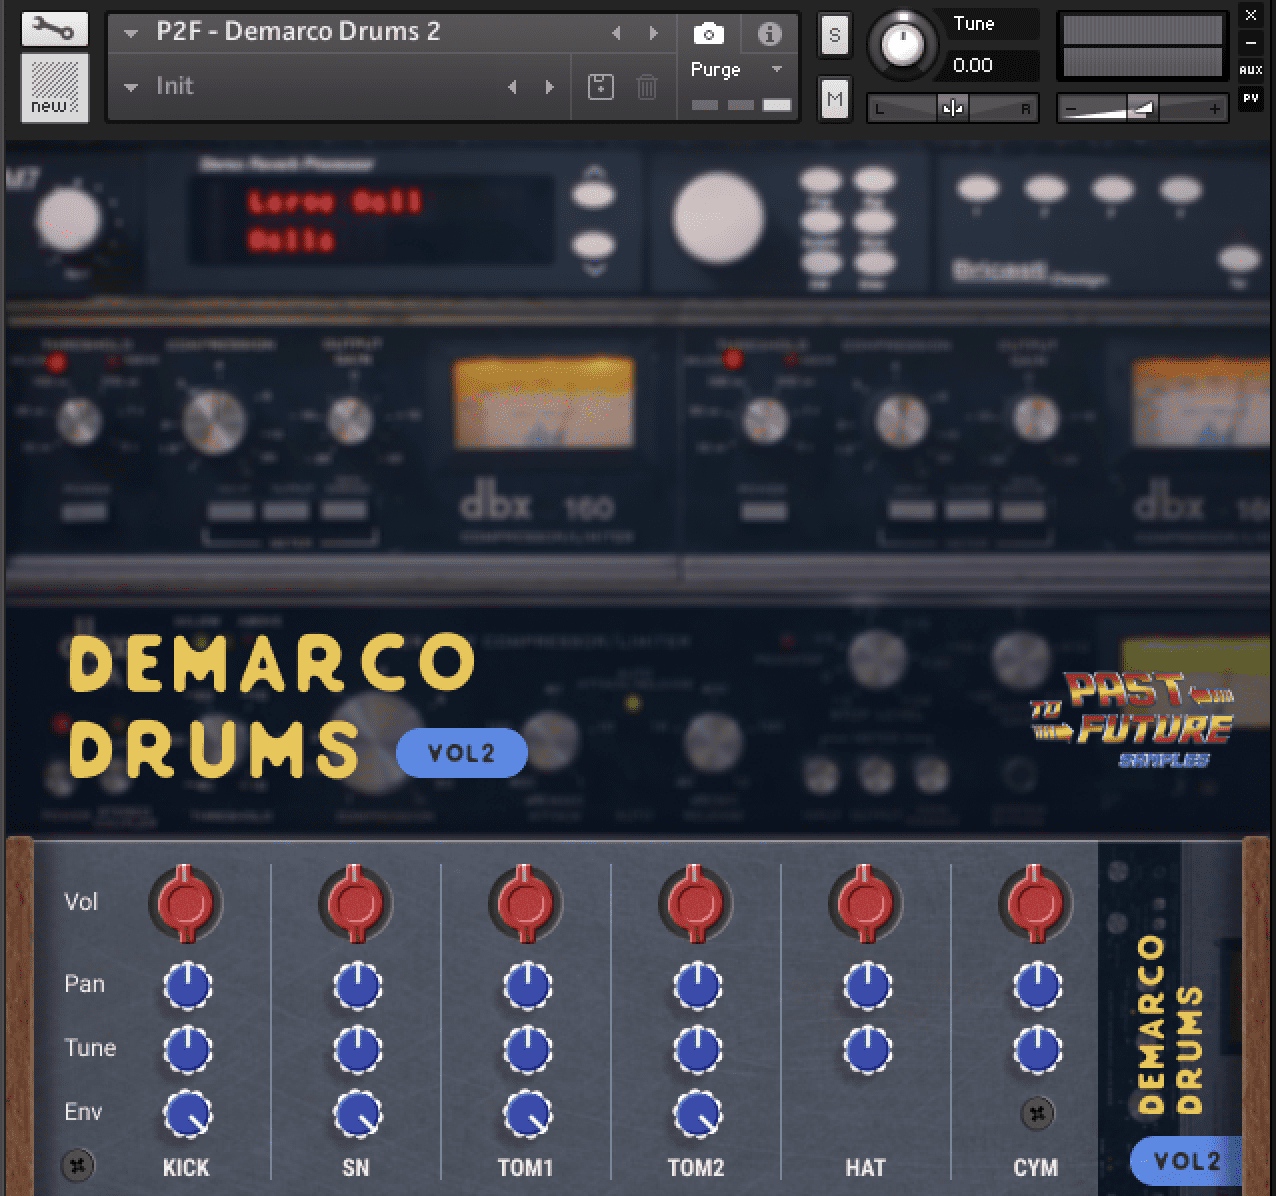Click the SN Pan knob

click(x=357, y=985)
